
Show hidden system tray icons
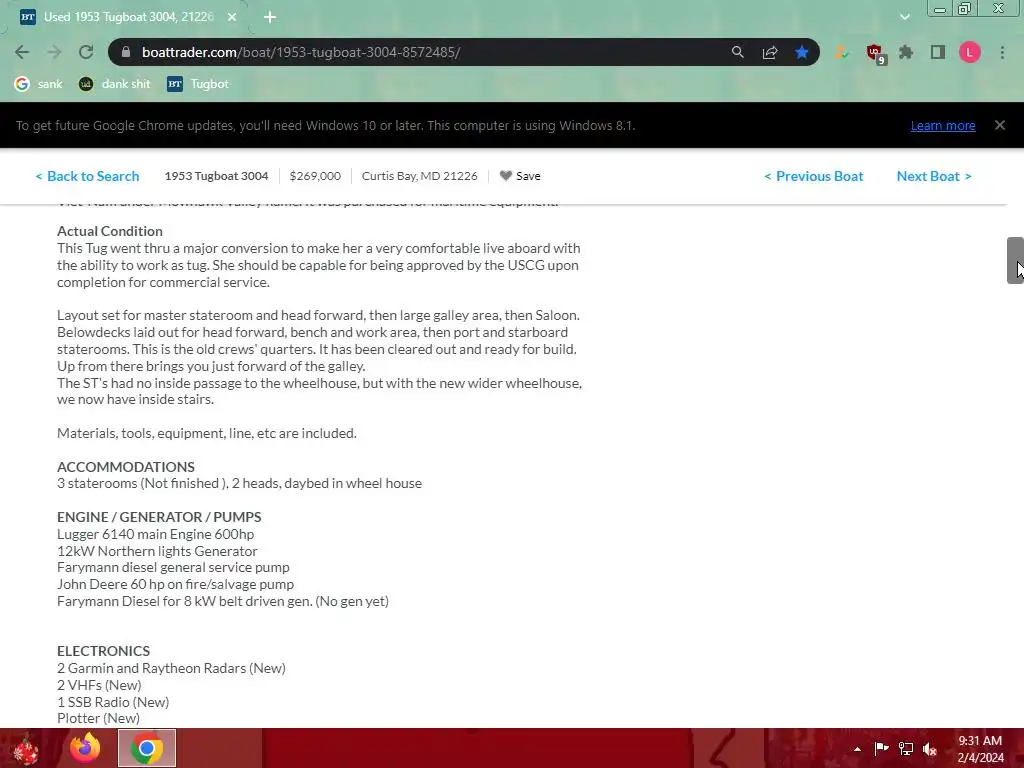[857, 749]
